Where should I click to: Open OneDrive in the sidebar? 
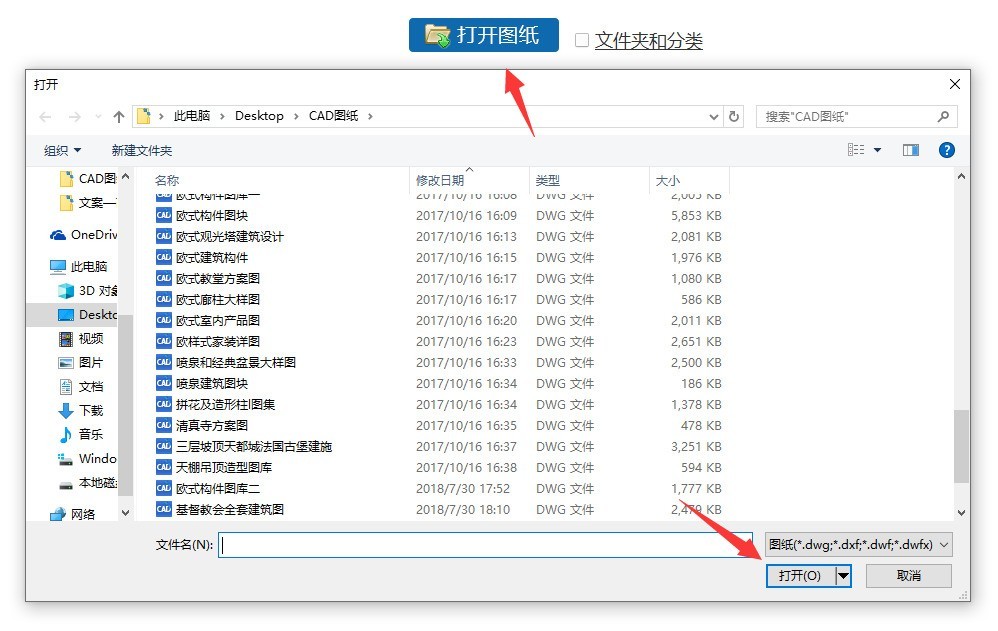(83, 234)
